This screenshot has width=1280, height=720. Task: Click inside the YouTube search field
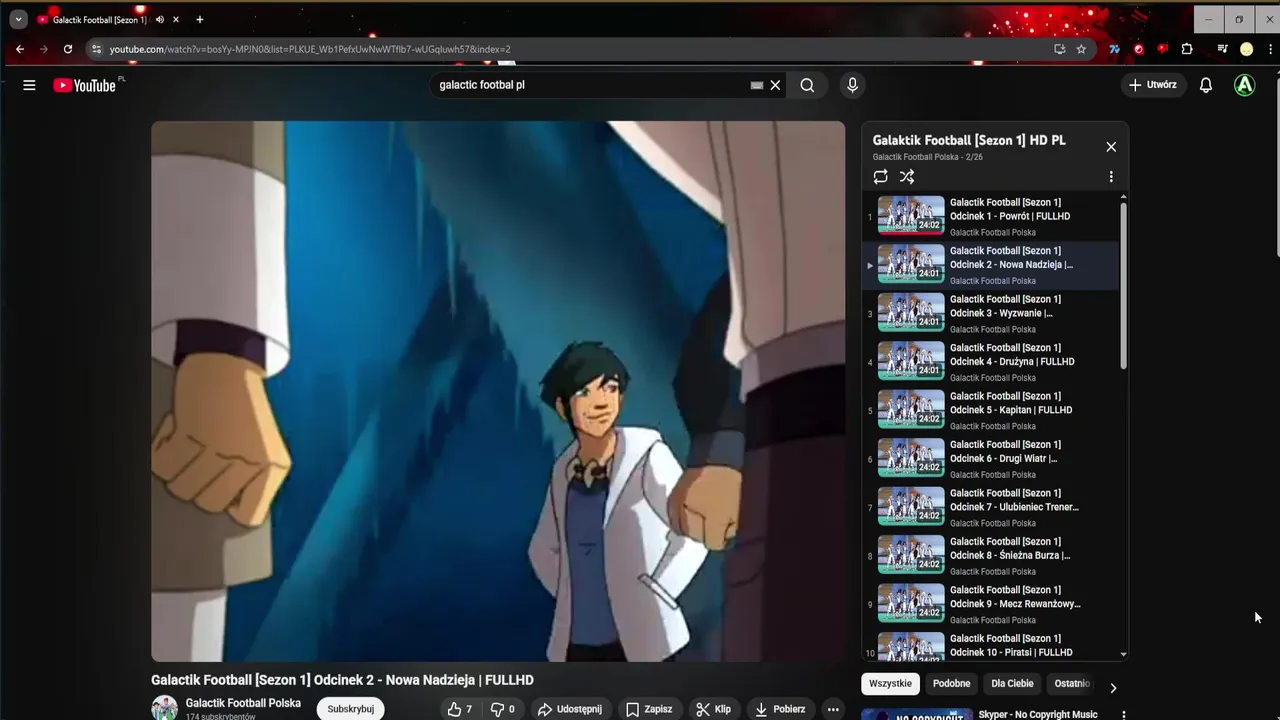pos(590,85)
